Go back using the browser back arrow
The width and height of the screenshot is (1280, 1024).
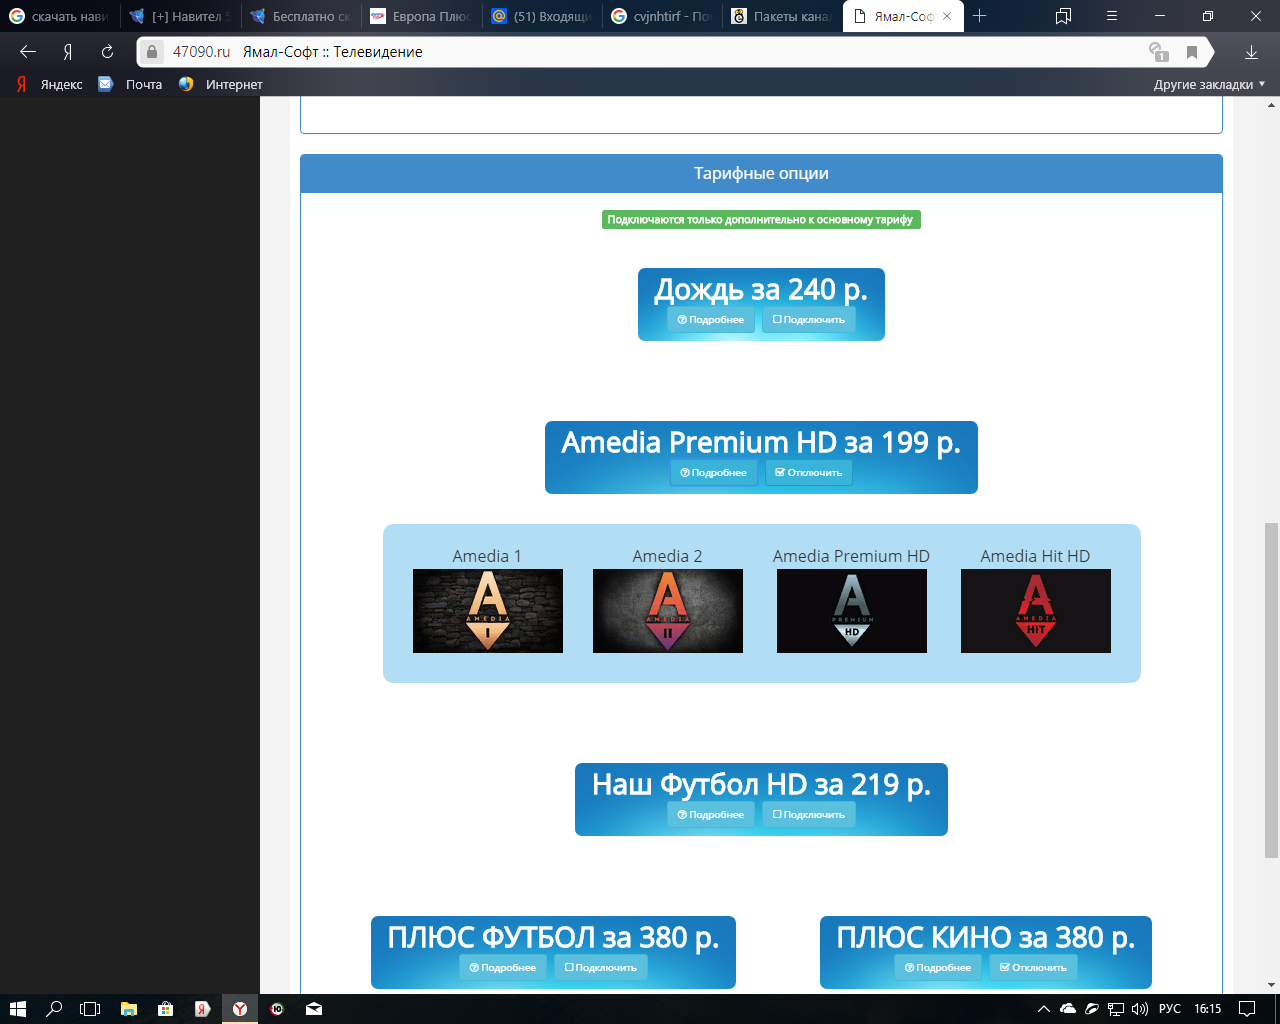click(x=28, y=52)
